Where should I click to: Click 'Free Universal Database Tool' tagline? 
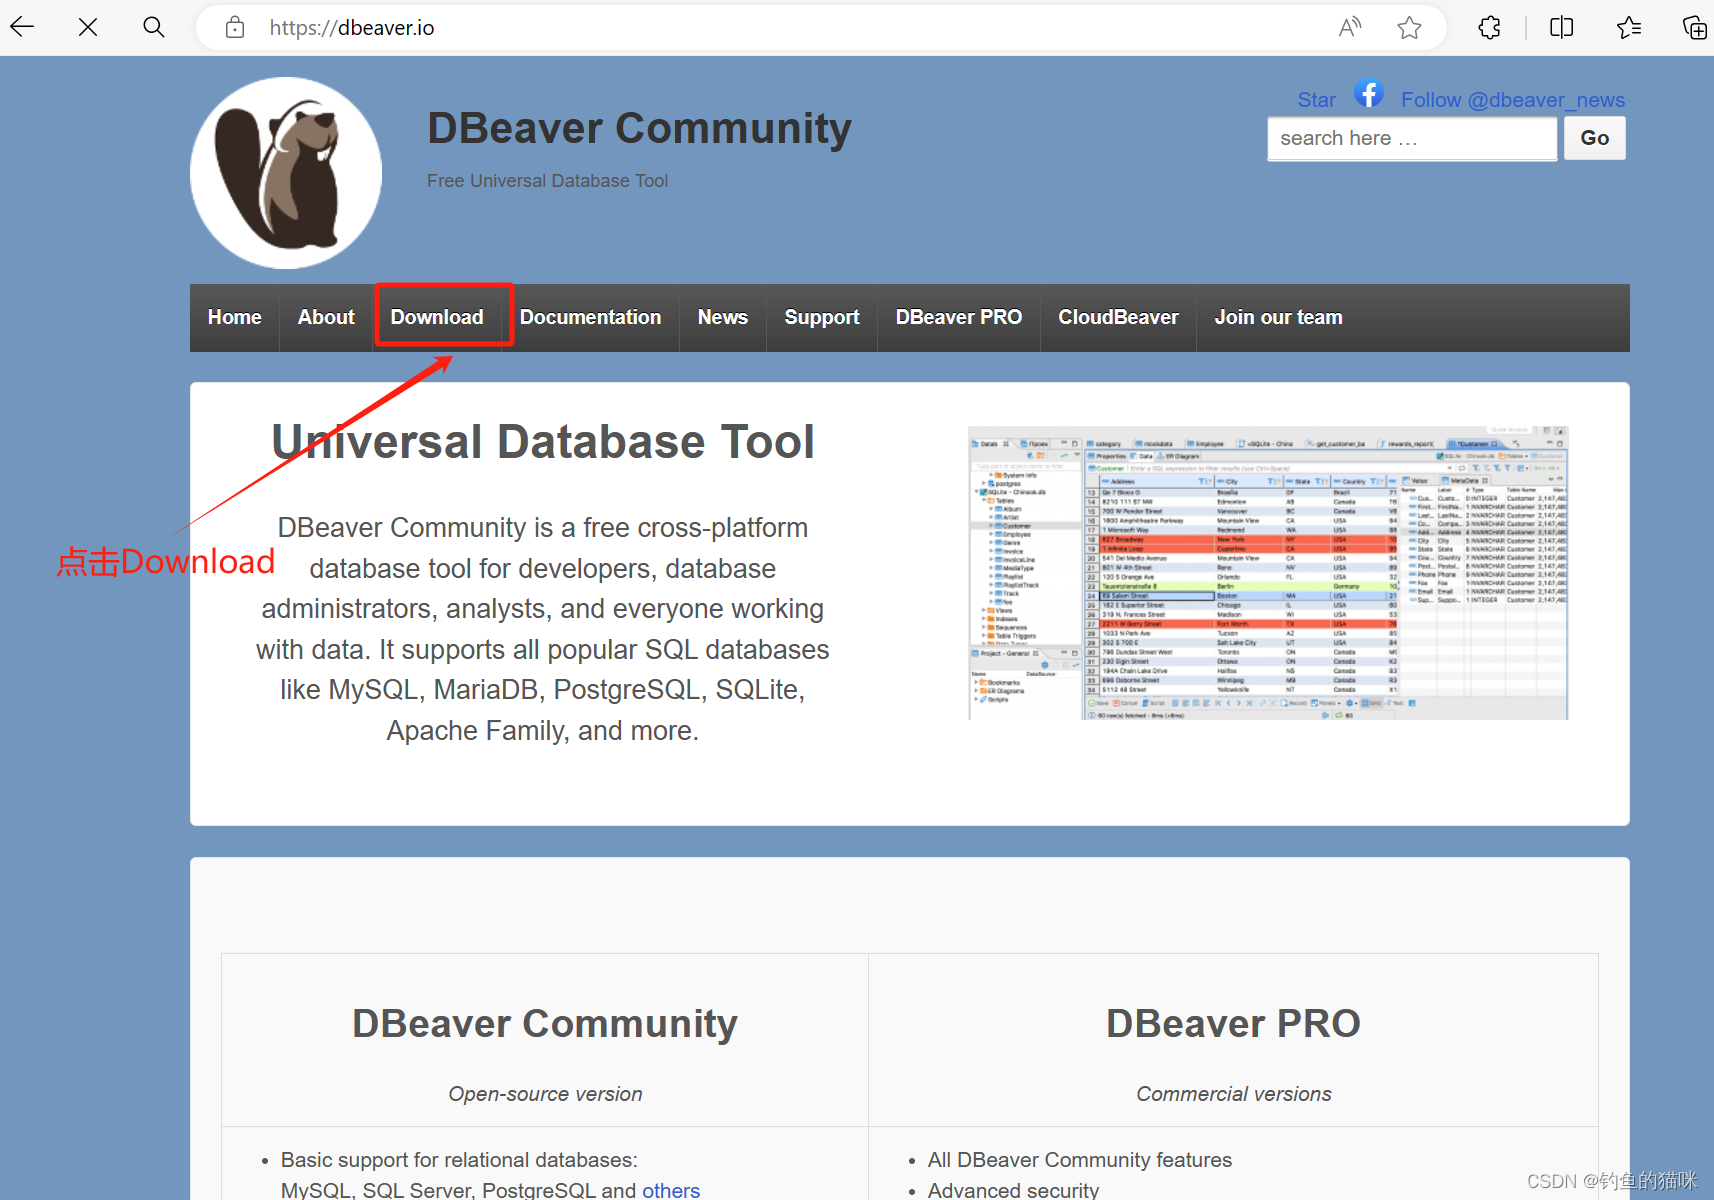pos(547,181)
